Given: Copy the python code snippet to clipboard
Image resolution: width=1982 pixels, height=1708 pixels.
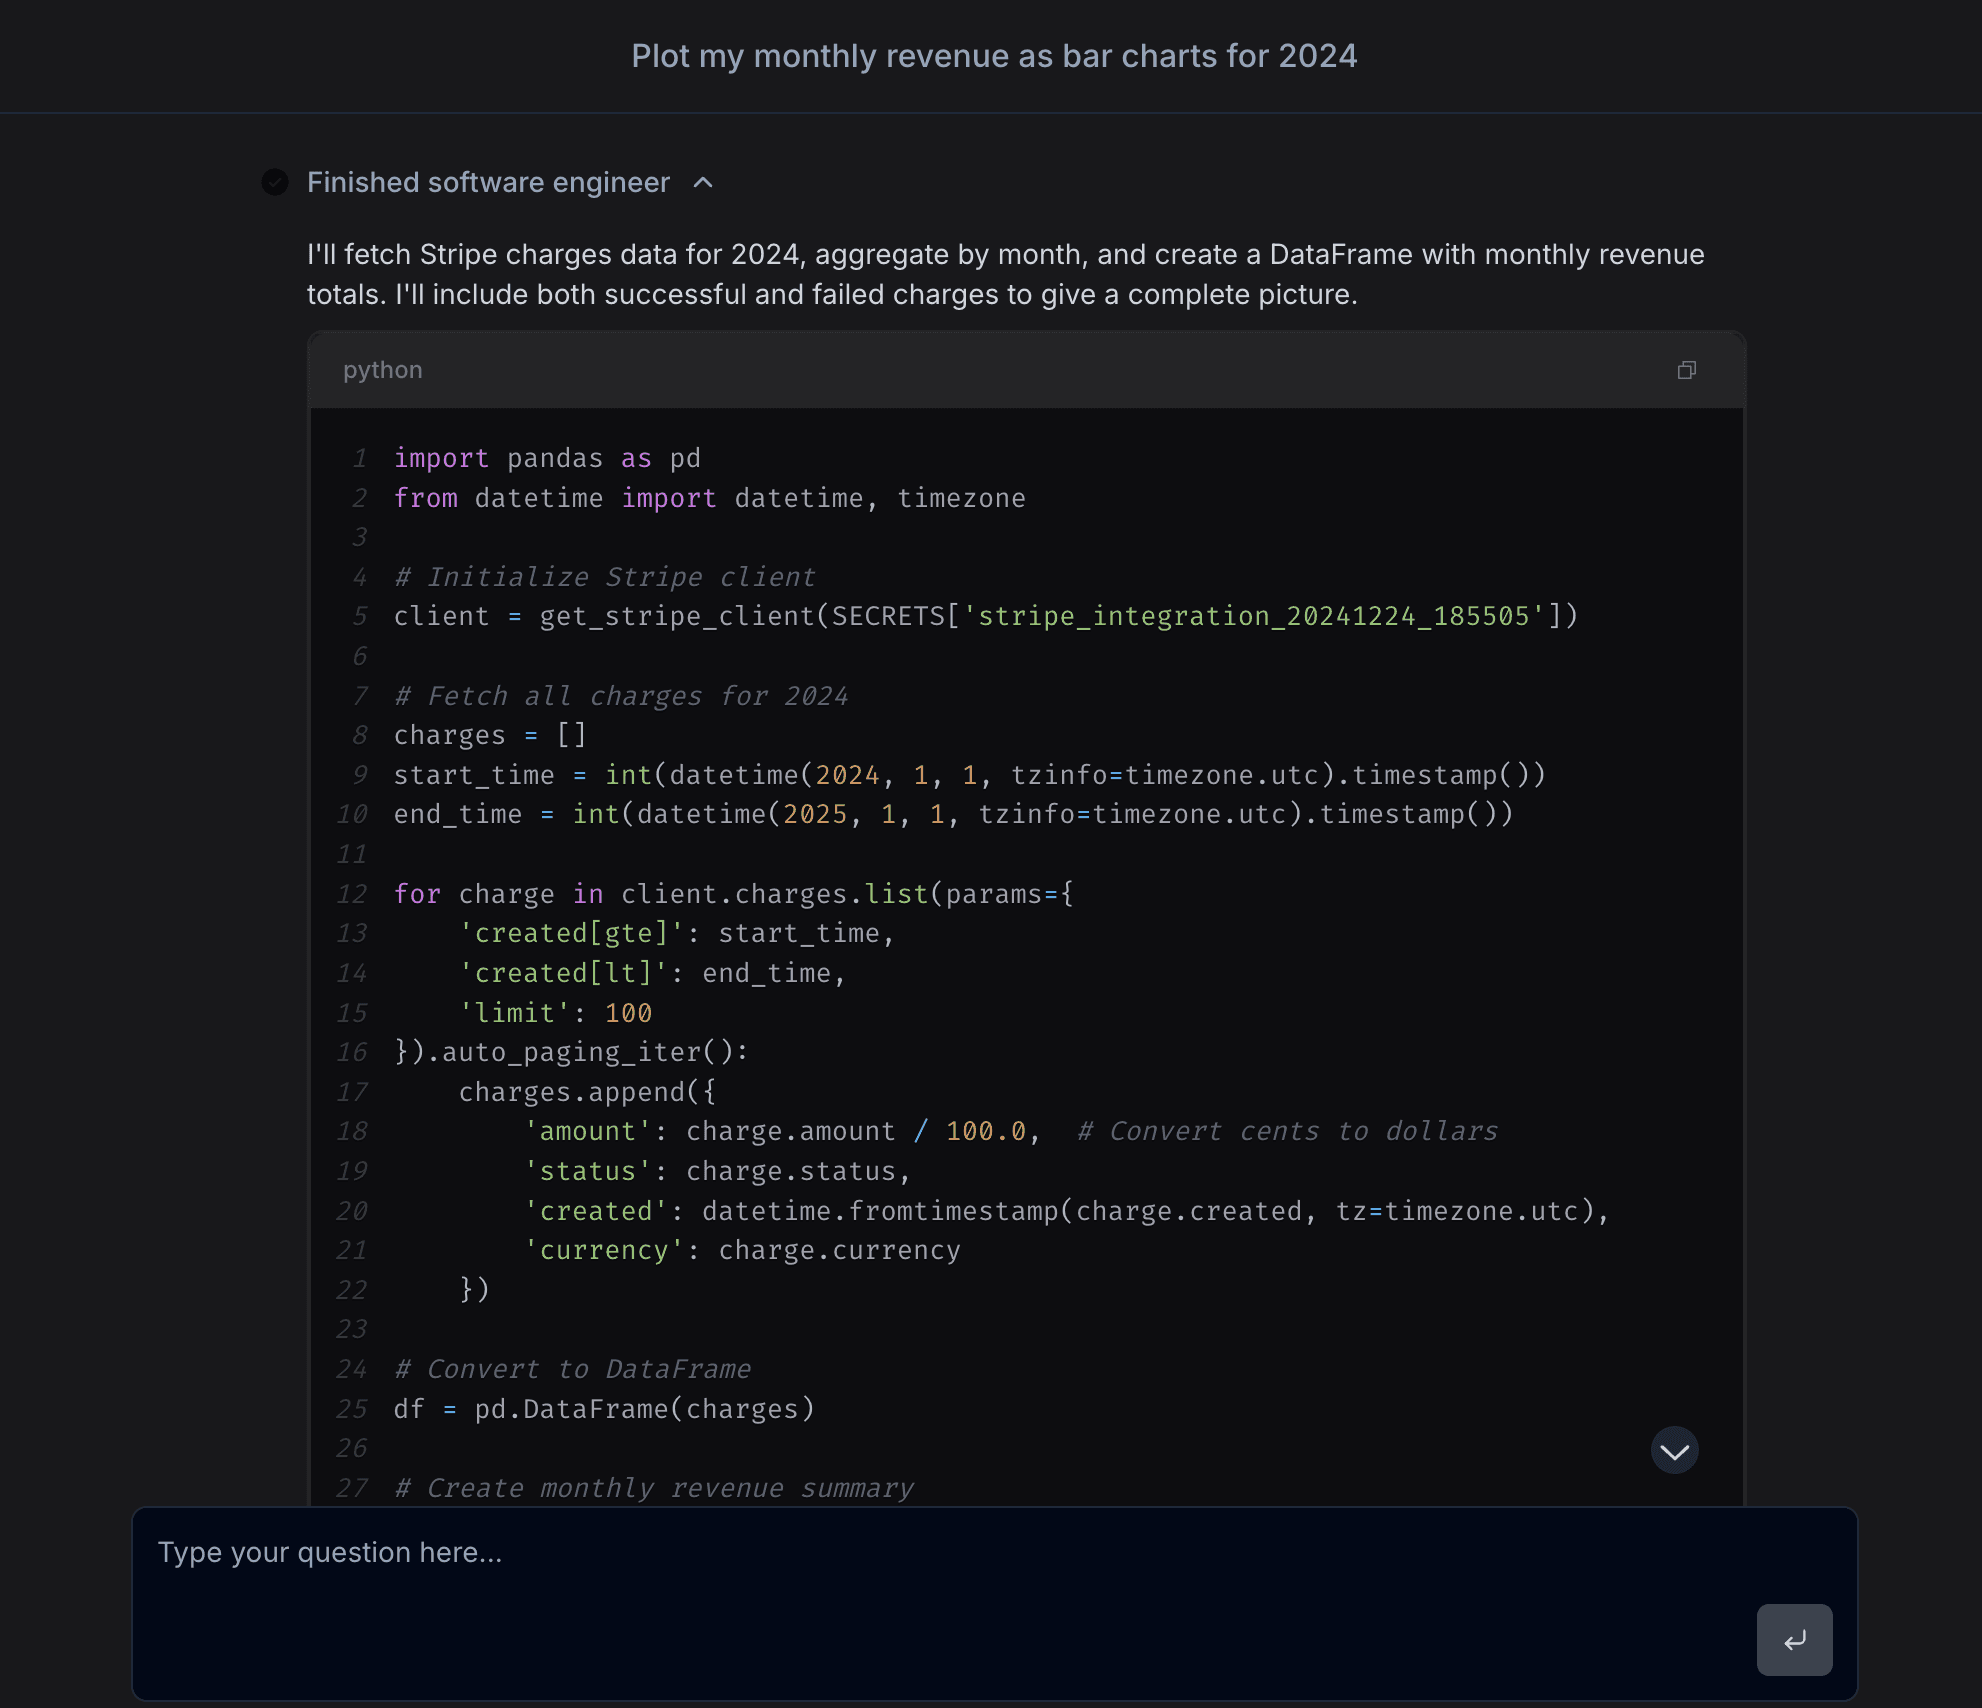Looking at the screenshot, I should [x=1687, y=370].
